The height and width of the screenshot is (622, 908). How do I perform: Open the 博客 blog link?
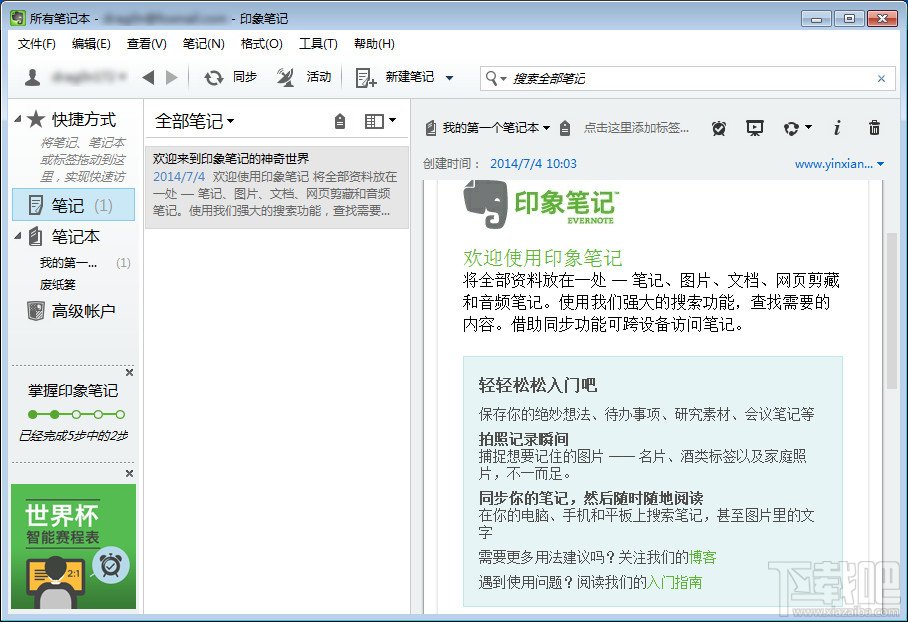tap(702, 558)
